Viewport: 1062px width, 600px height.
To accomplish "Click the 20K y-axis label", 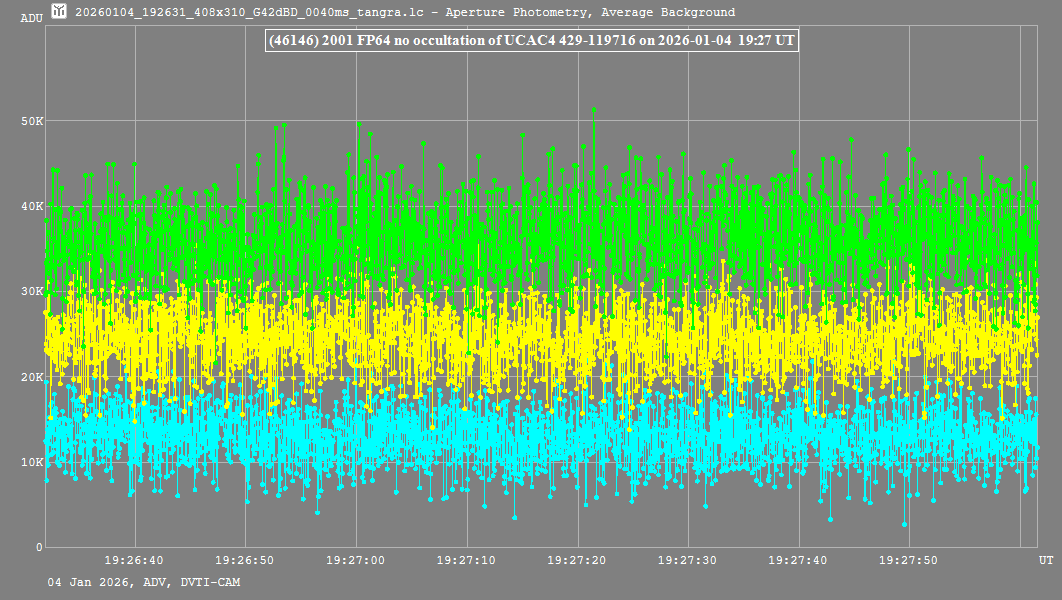I will (31, 377).
